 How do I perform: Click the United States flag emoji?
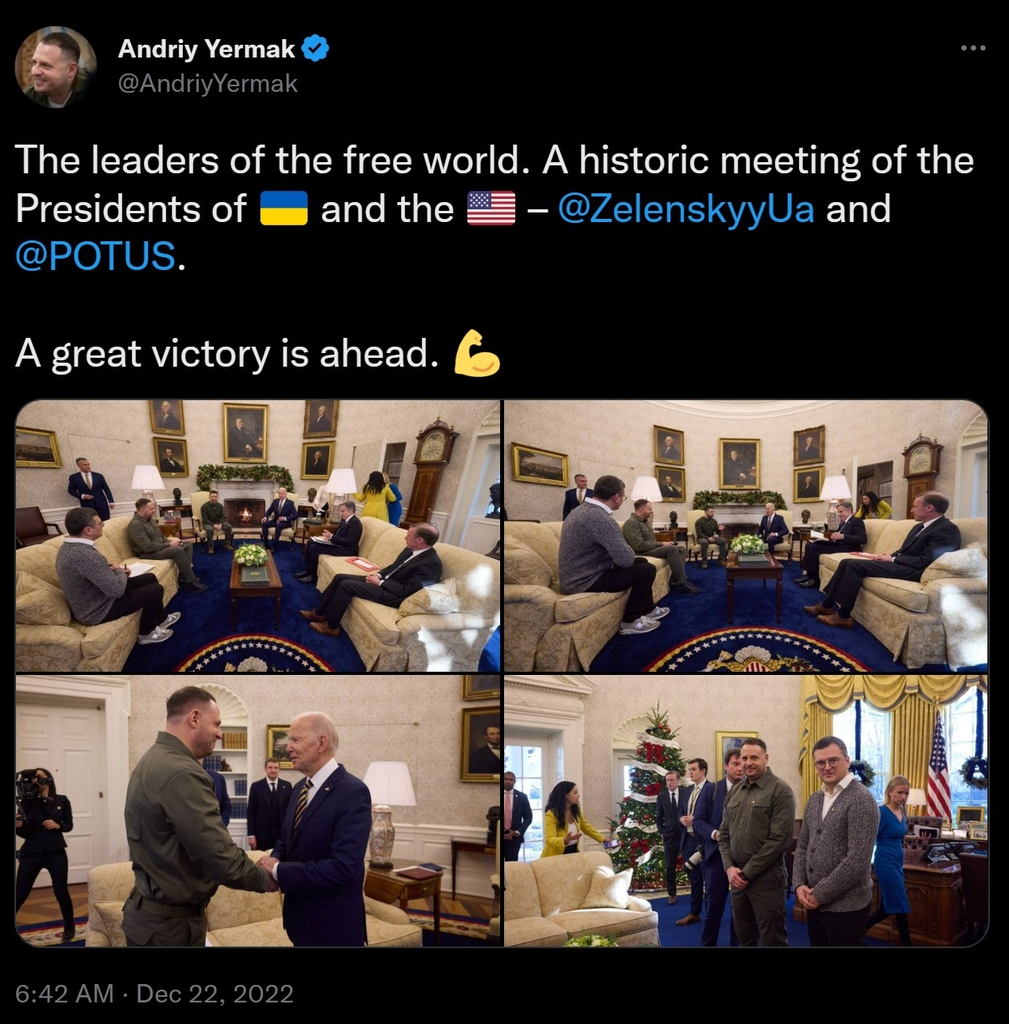[x=491, y=208]
